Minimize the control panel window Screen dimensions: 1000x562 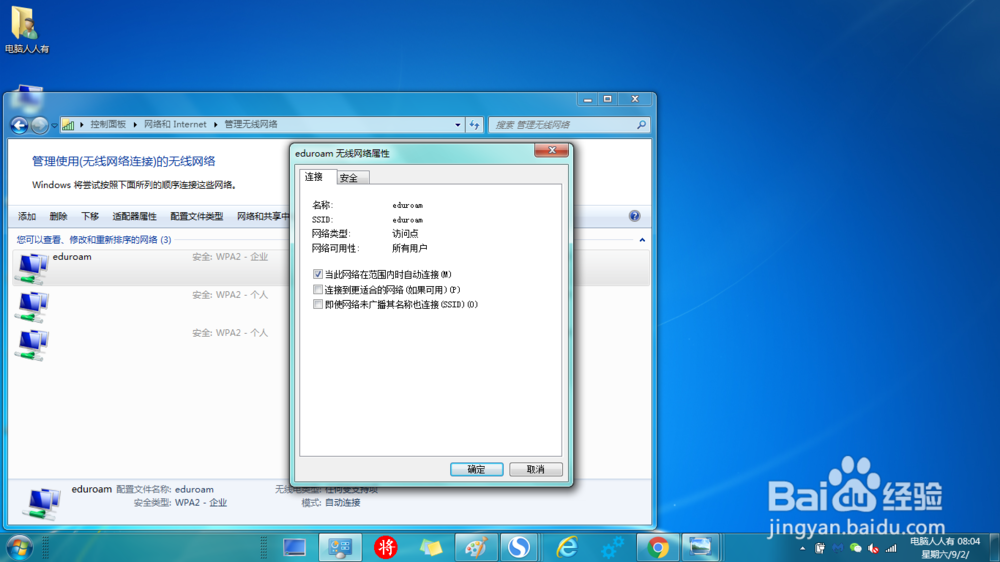point(587,99)
